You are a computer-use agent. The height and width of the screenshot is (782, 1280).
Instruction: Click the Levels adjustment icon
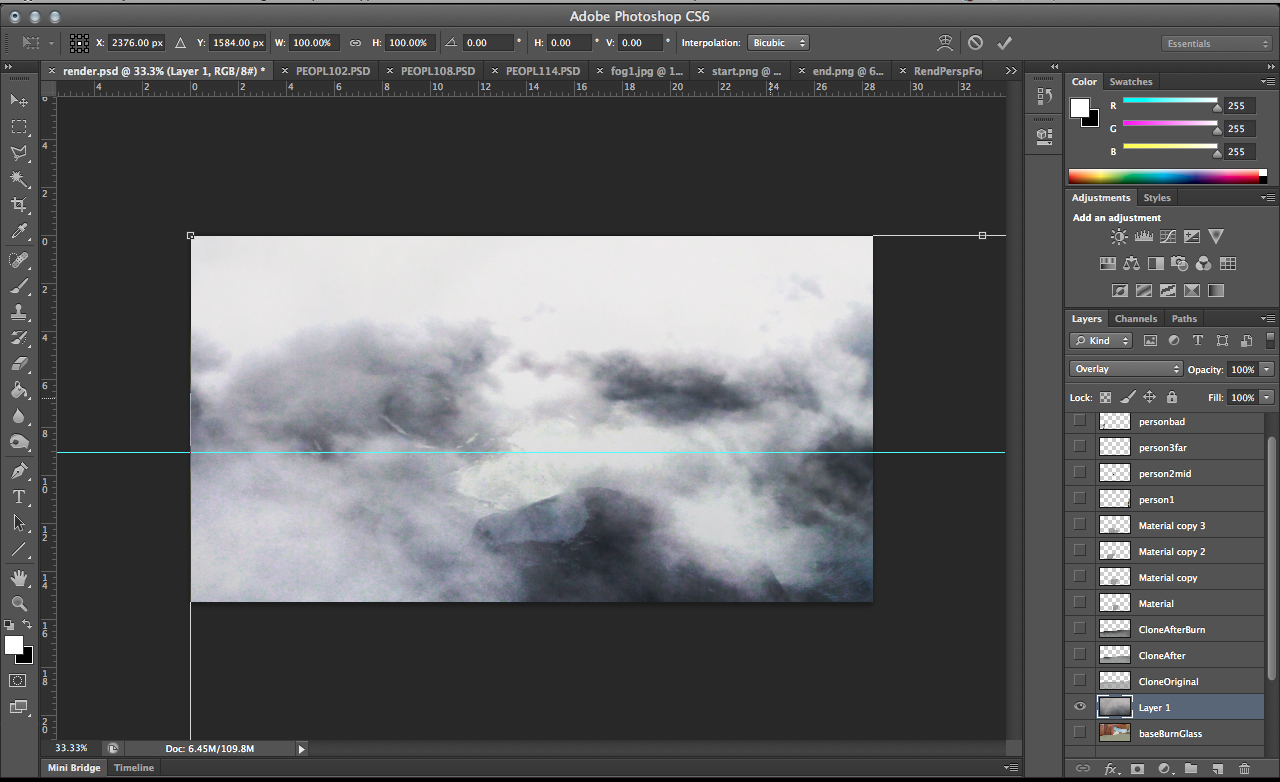click(x=1143, y=237)
